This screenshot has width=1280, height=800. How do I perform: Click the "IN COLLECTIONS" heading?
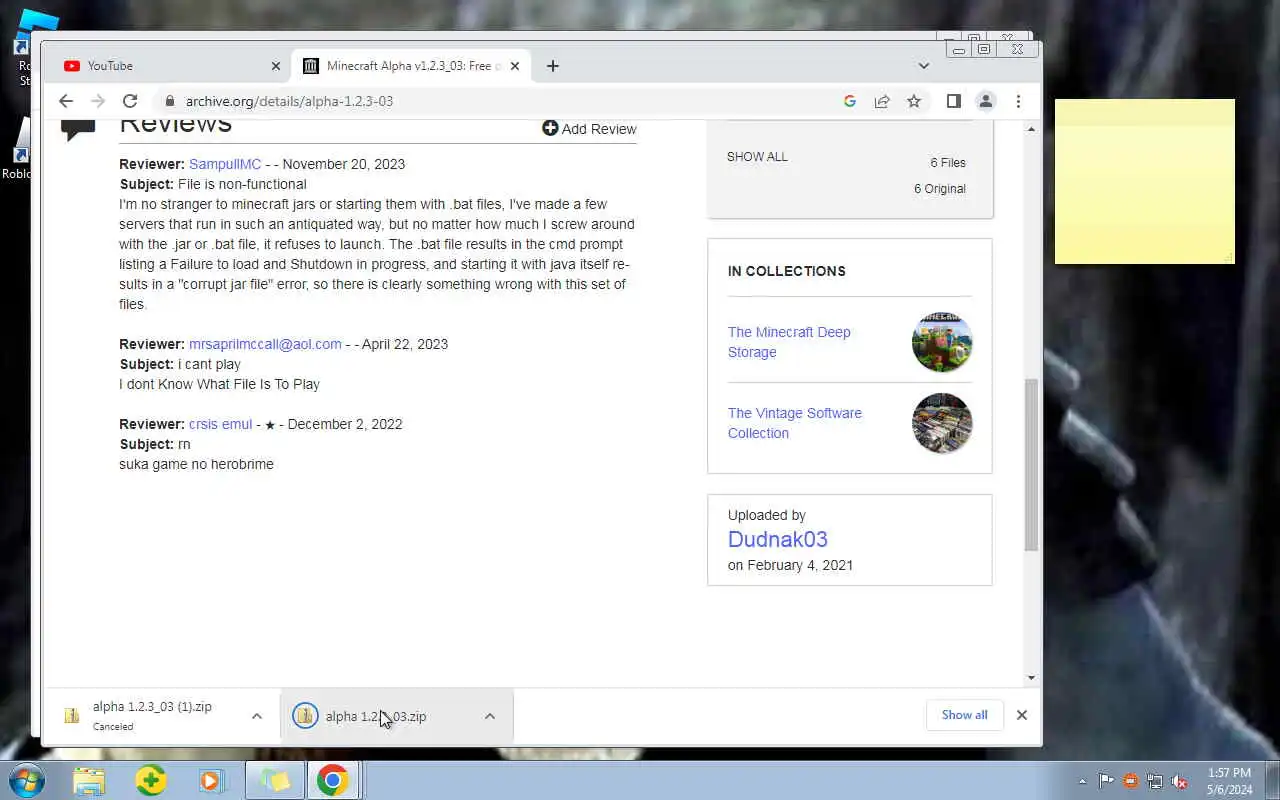[x=787, y=271]
